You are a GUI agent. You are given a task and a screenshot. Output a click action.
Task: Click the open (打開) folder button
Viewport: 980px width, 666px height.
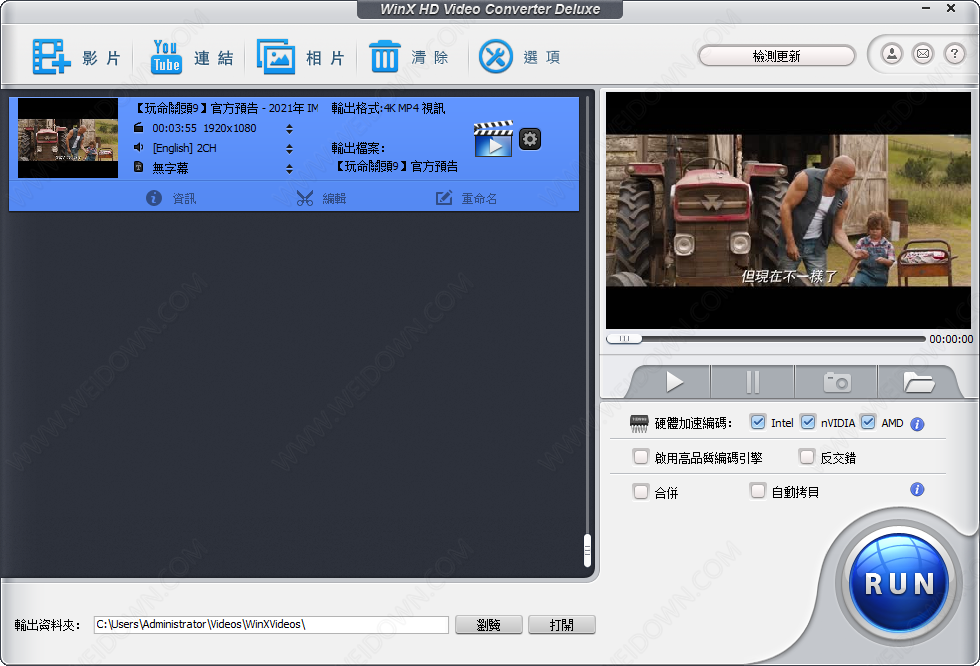[x=561, y=625]
